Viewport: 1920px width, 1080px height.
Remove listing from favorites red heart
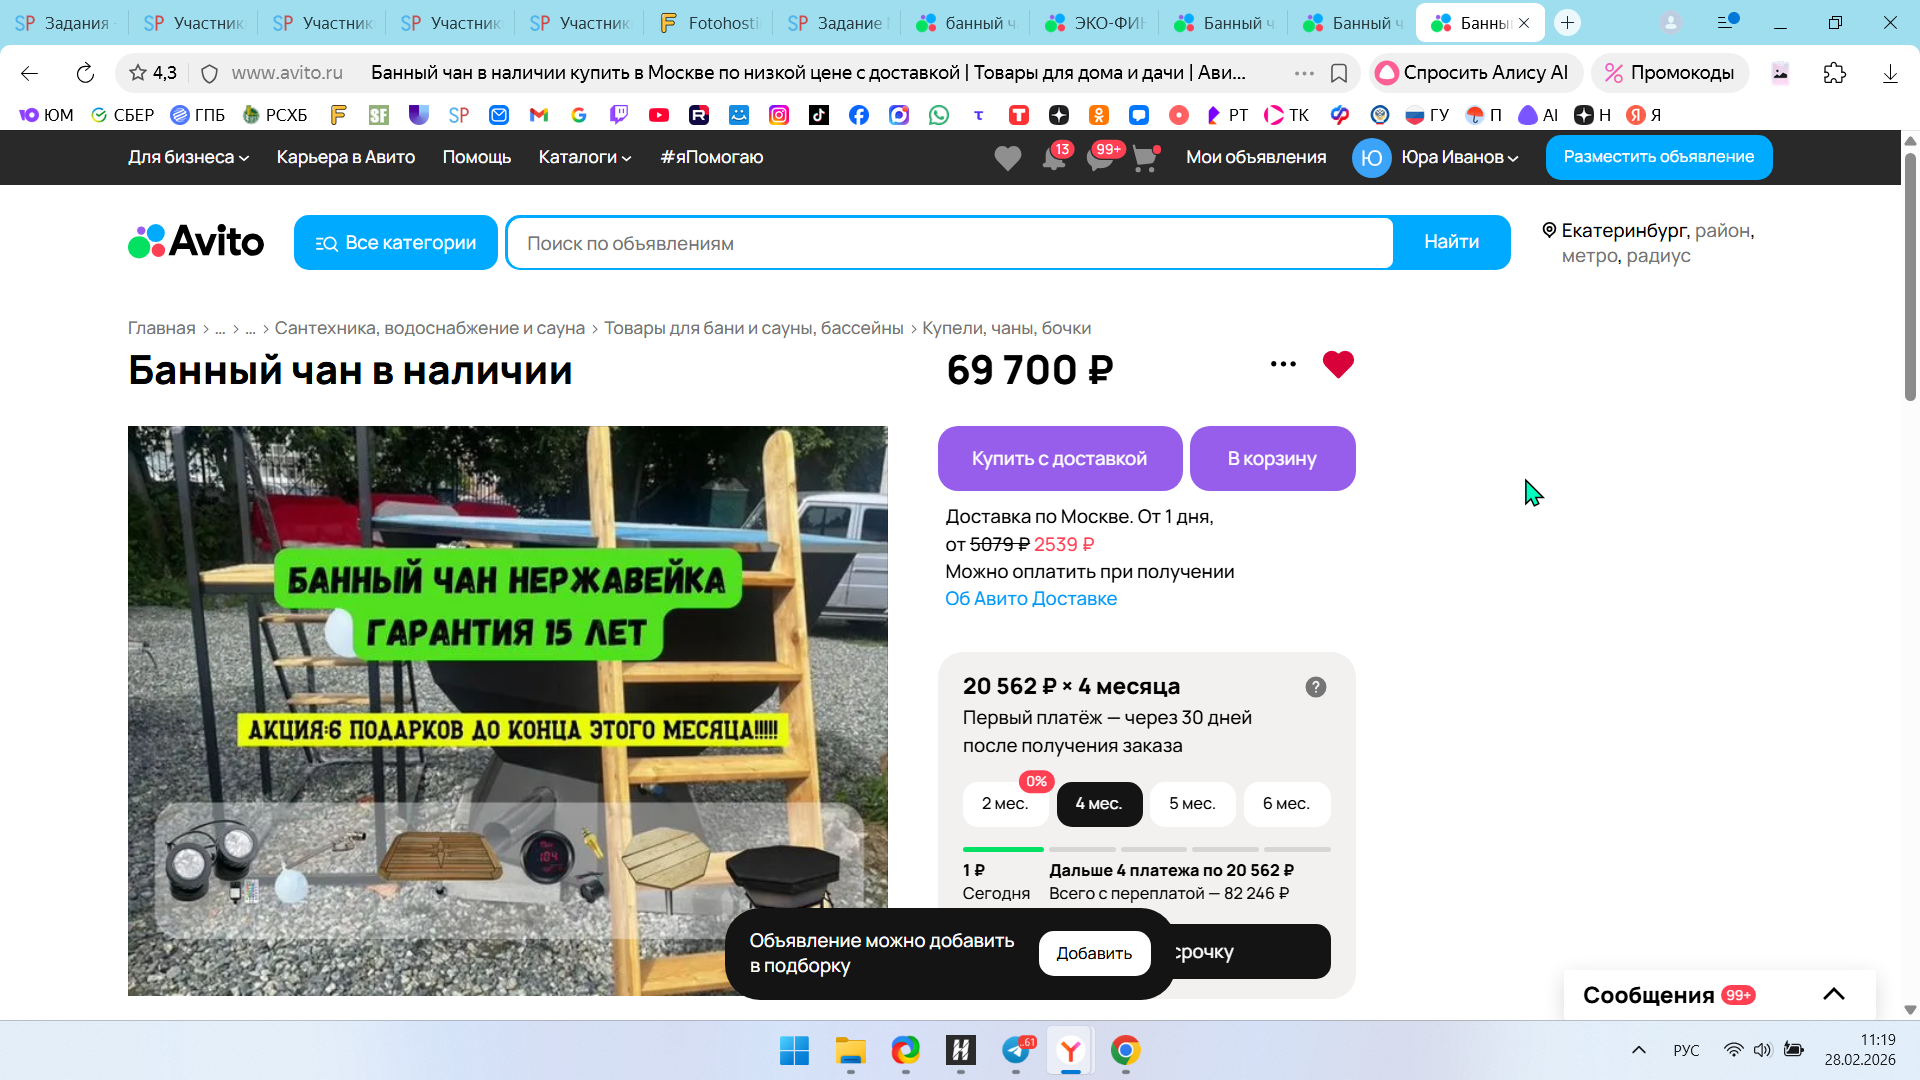[x=1338, y=364]
